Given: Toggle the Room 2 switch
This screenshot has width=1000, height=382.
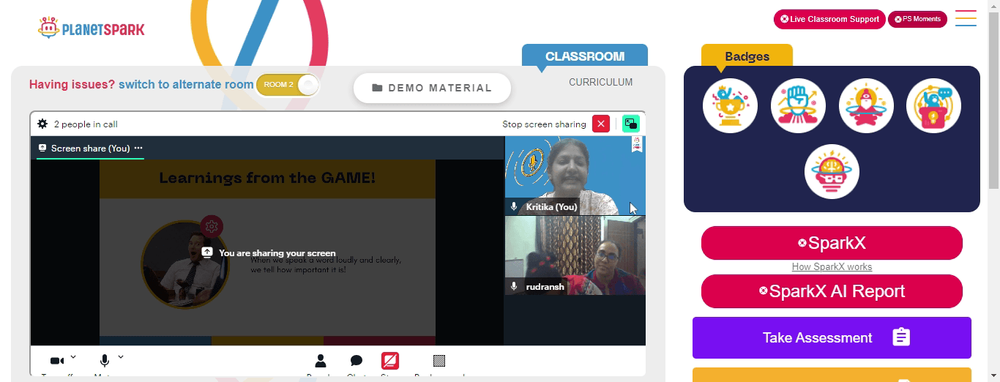Looking at the screenshot, I should tap(287, 85).
